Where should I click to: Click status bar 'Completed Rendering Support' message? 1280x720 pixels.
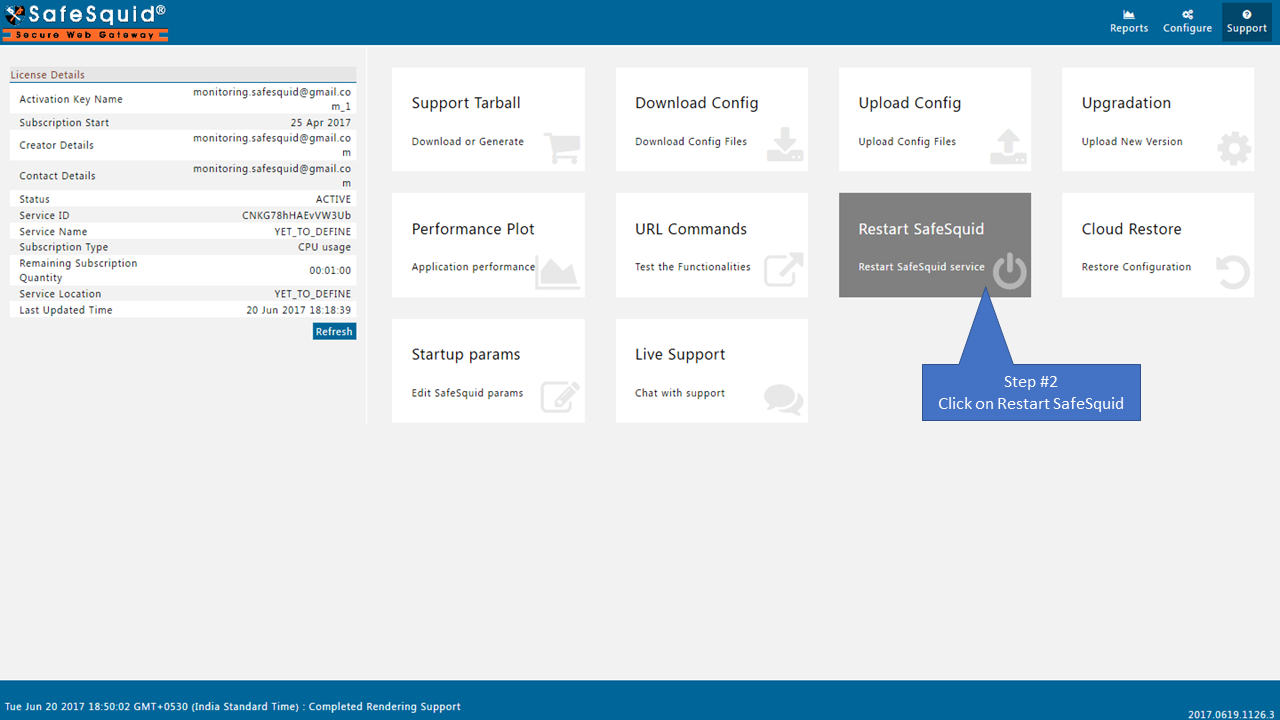click(385, 707)
